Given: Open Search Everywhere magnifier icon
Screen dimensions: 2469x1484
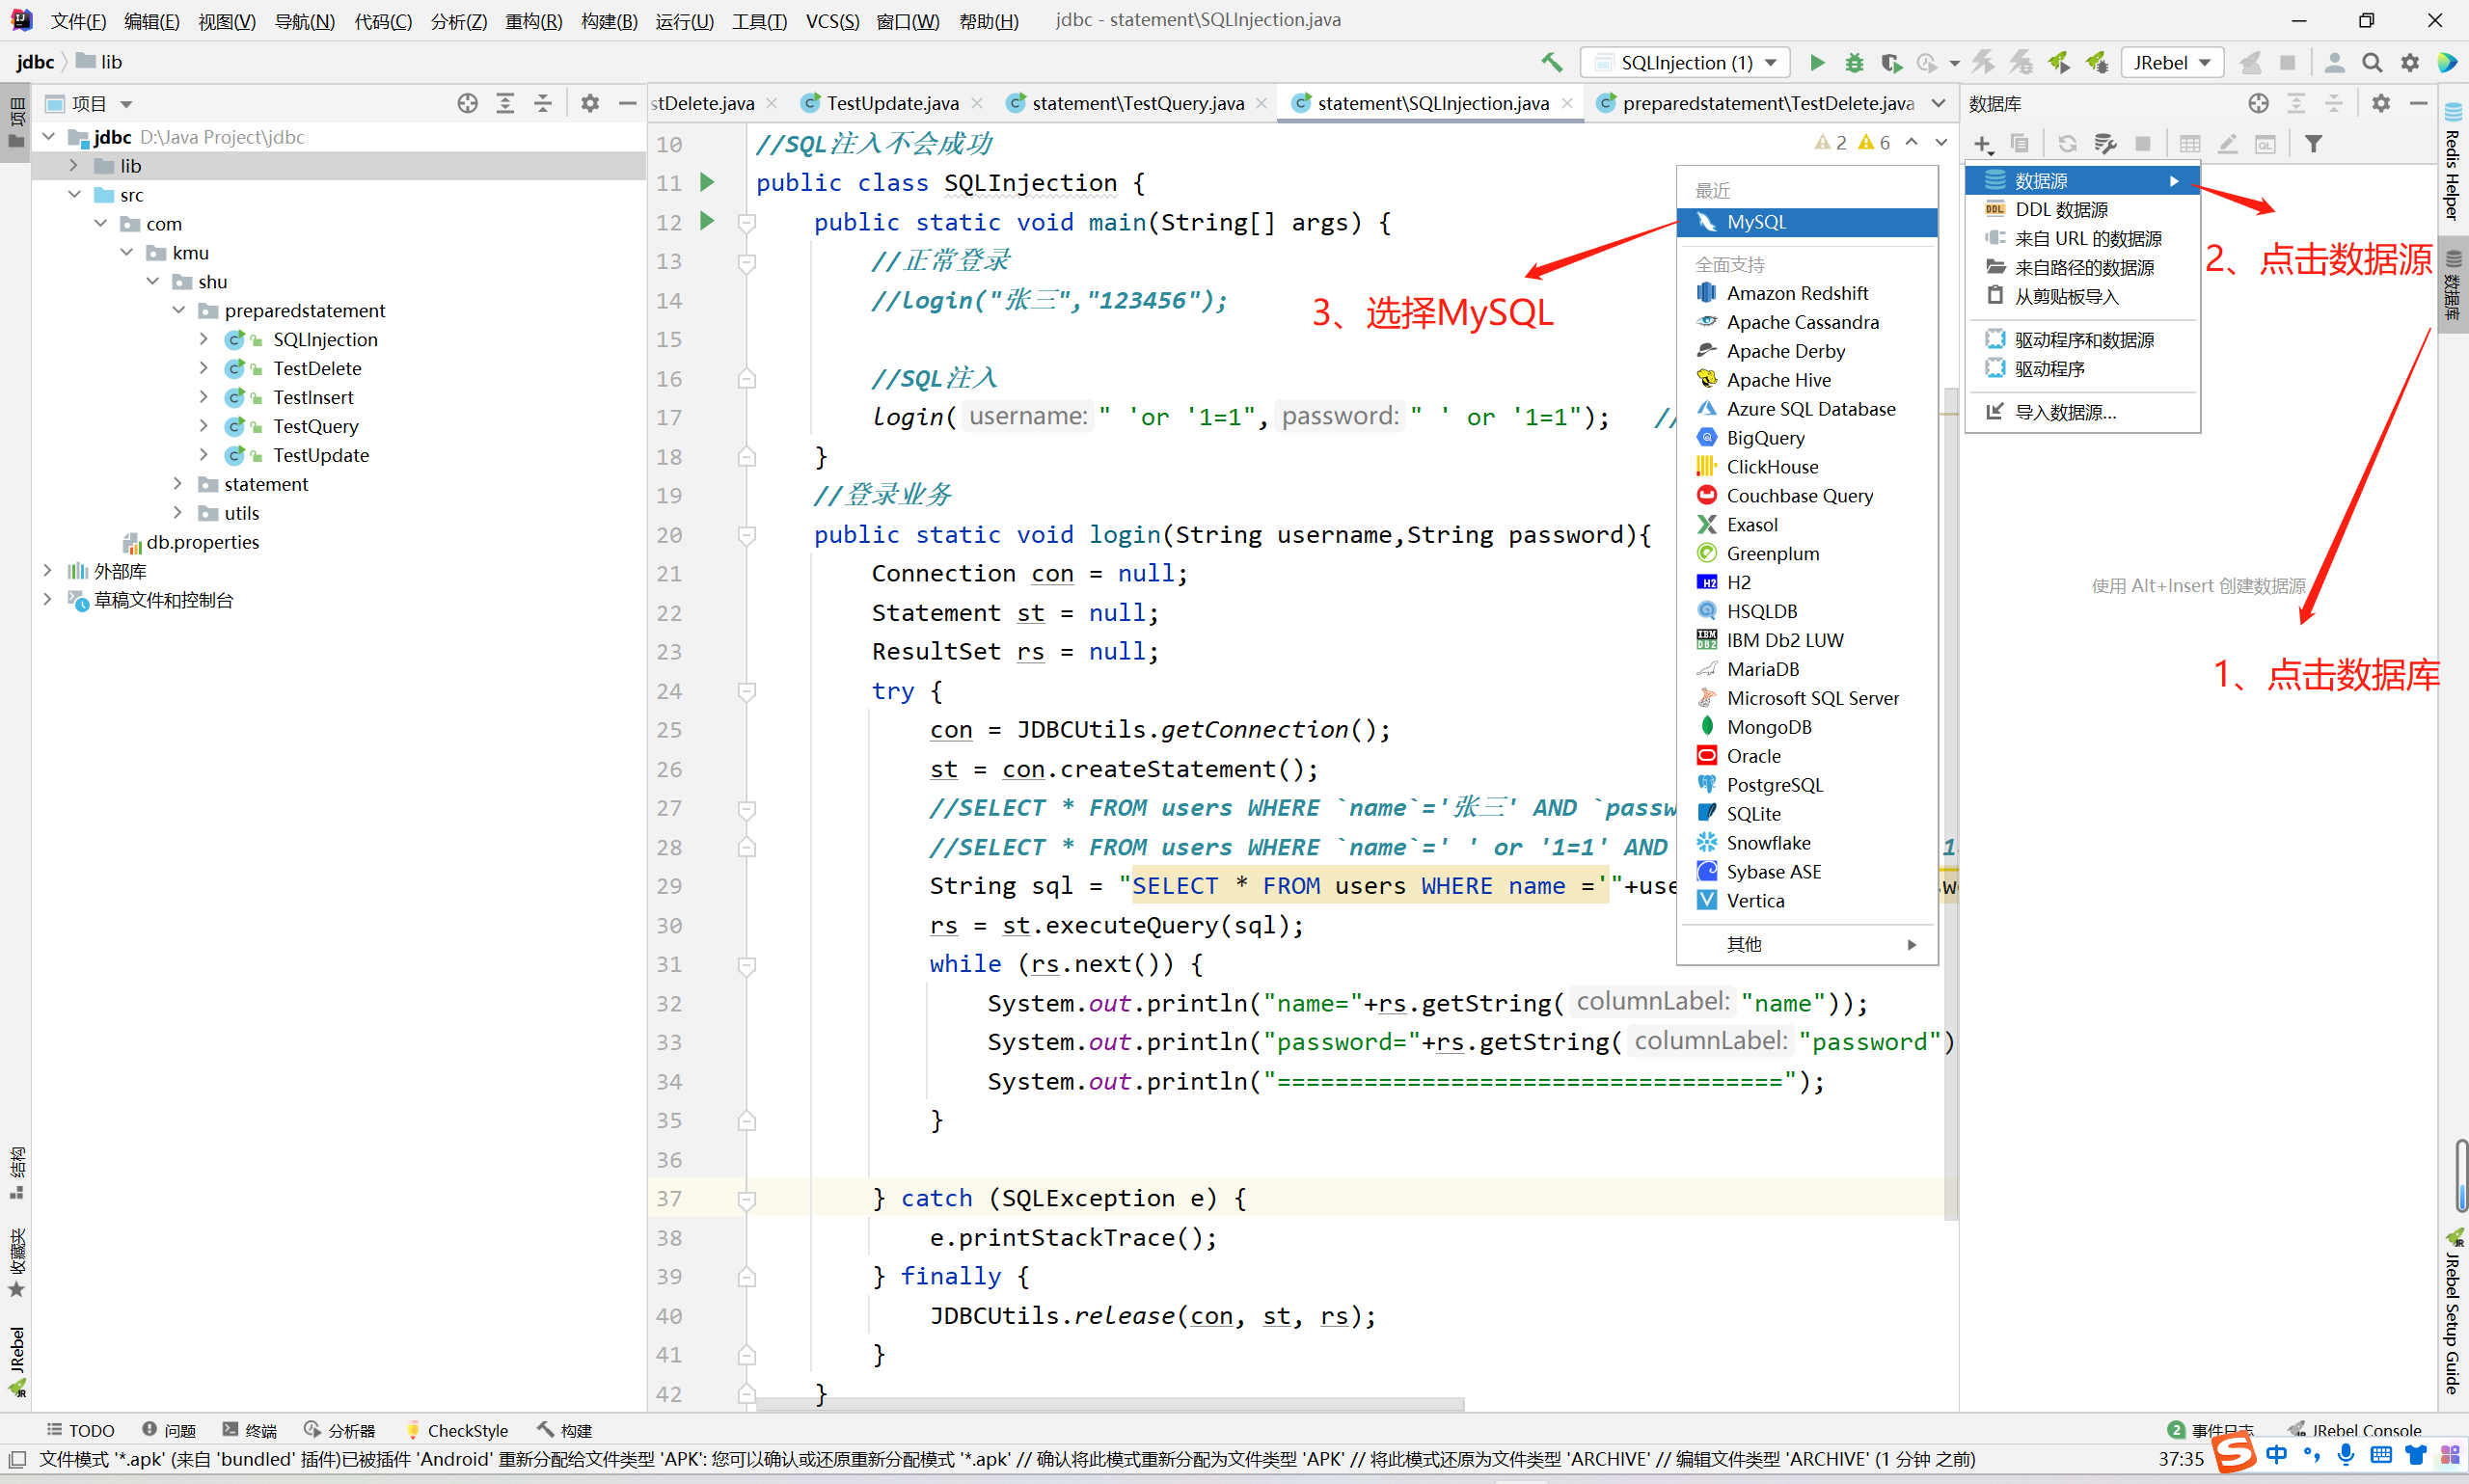Looking at the screenshot, I should coord(2371,63).
